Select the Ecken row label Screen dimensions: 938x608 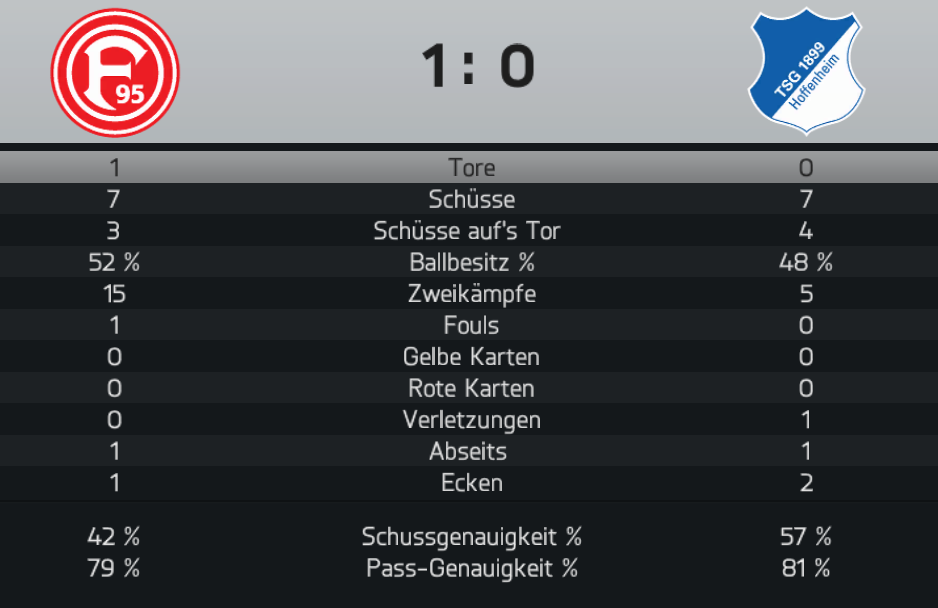pyautogui.click(x=471, y=483)
